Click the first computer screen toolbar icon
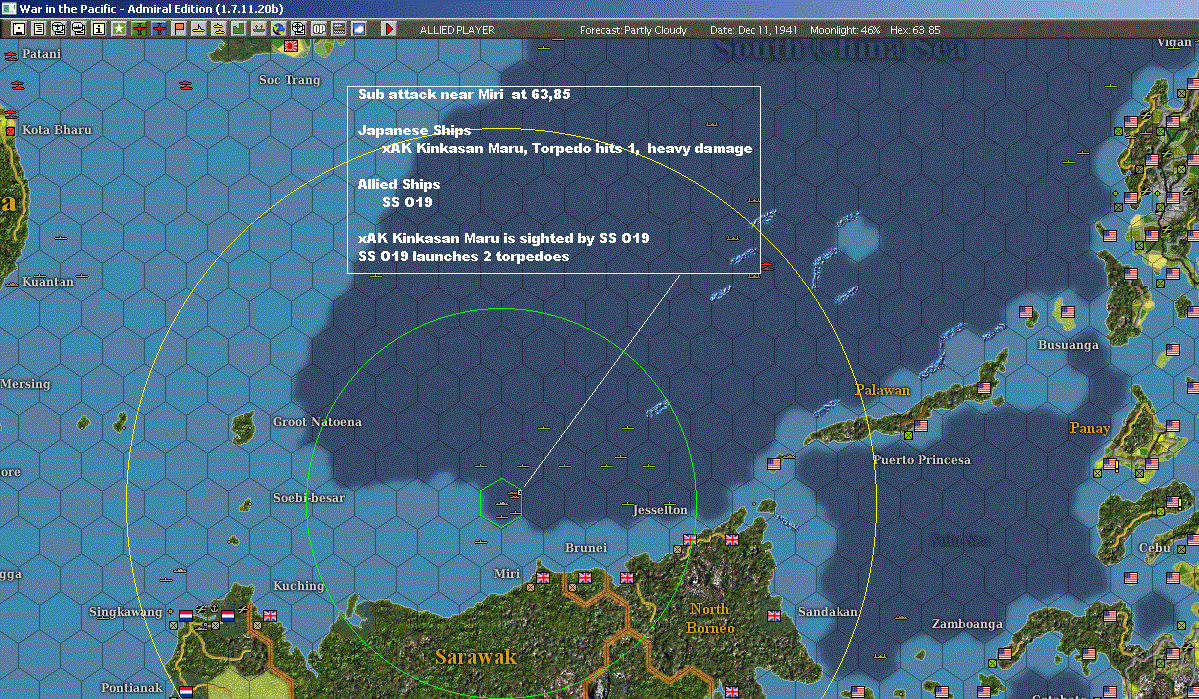1199x699 pixels. point(59,29)
